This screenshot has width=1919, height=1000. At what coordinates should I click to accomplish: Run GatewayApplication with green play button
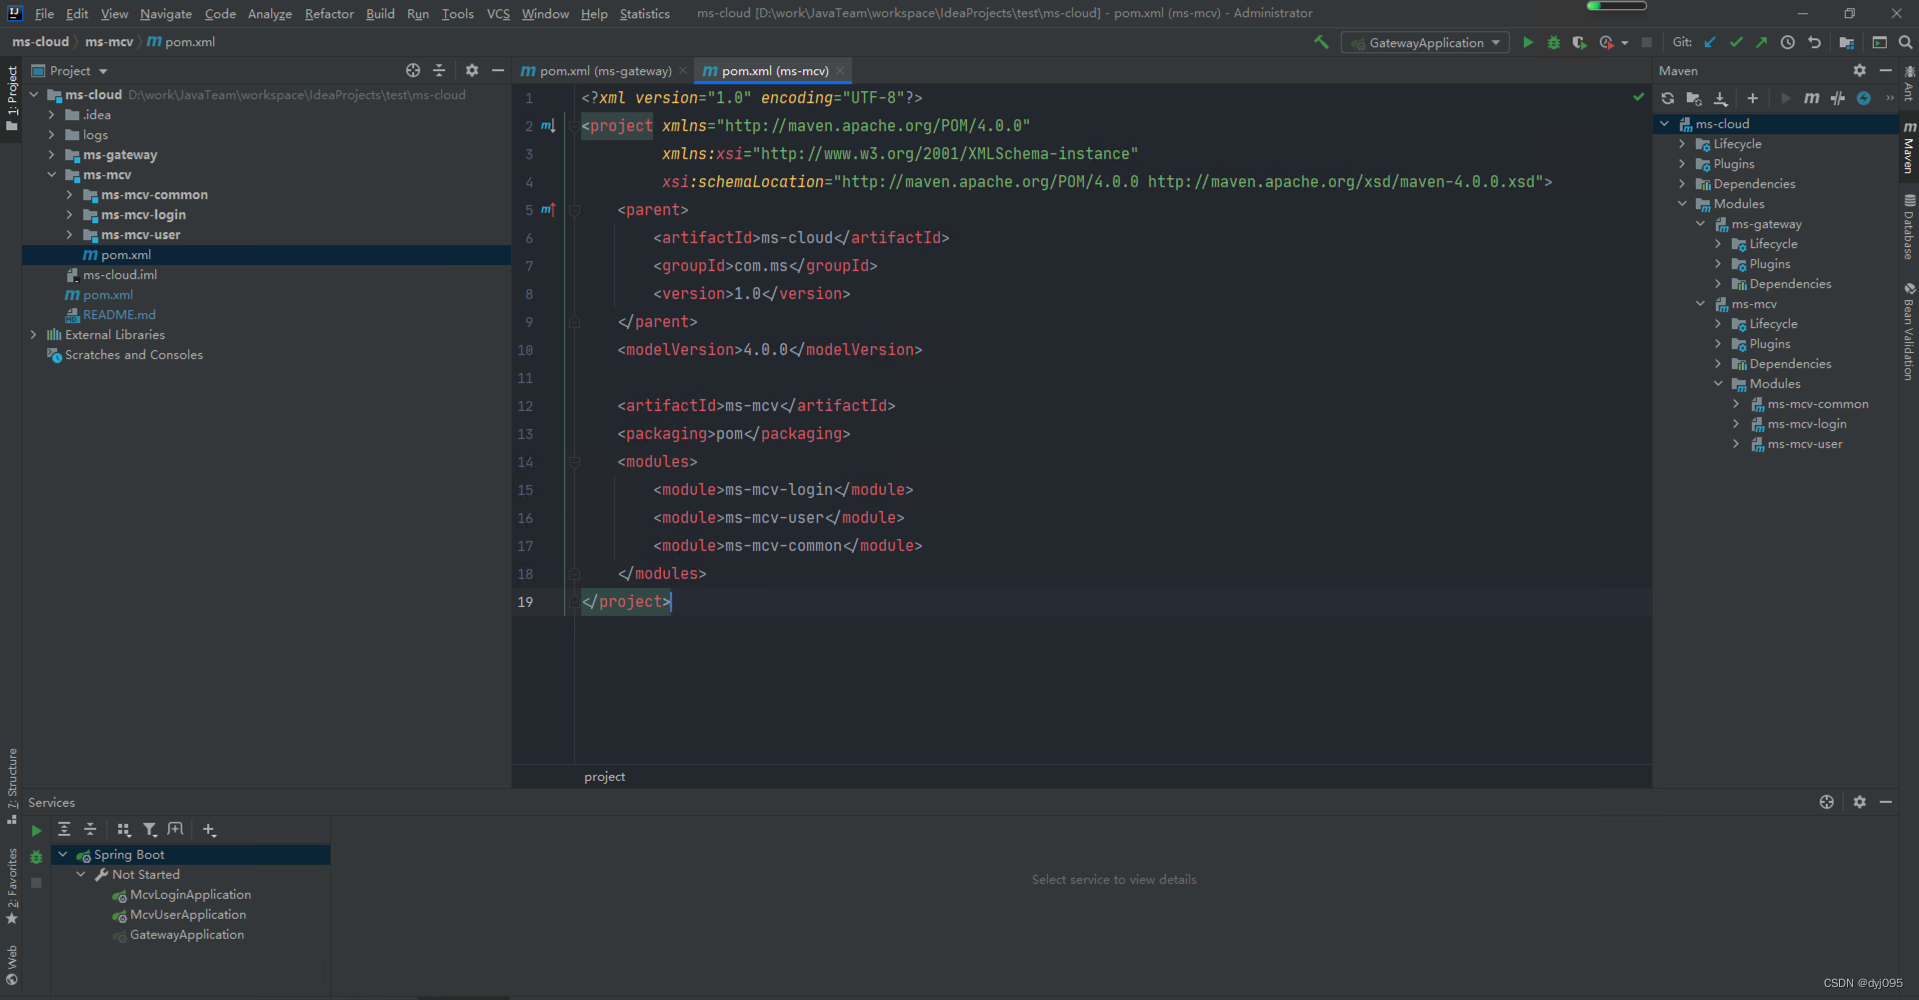(1527, 42)
